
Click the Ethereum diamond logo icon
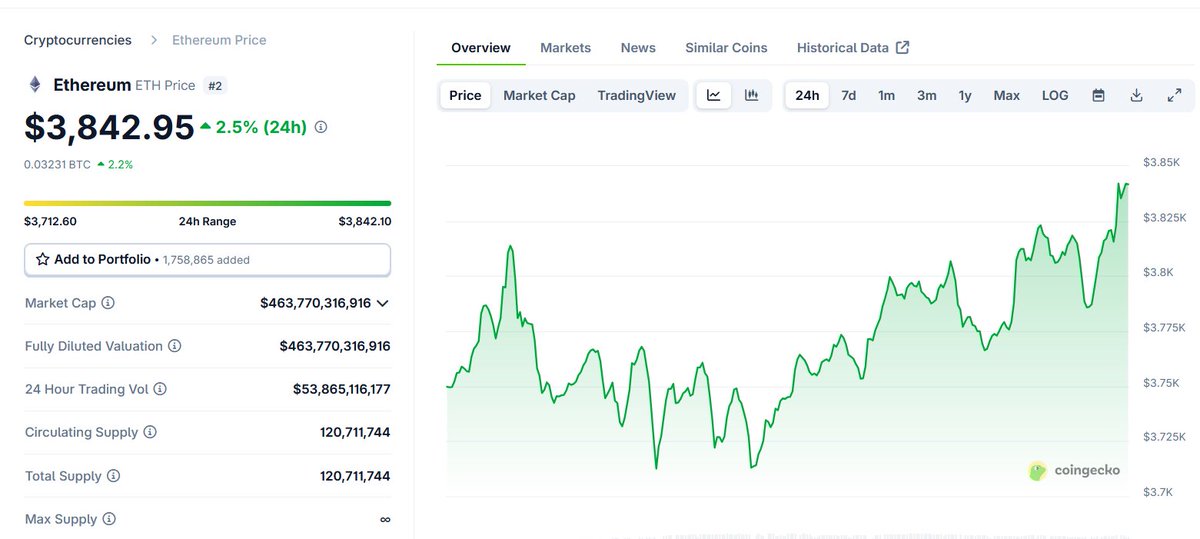pyautogui.click(x=35, y=85)
